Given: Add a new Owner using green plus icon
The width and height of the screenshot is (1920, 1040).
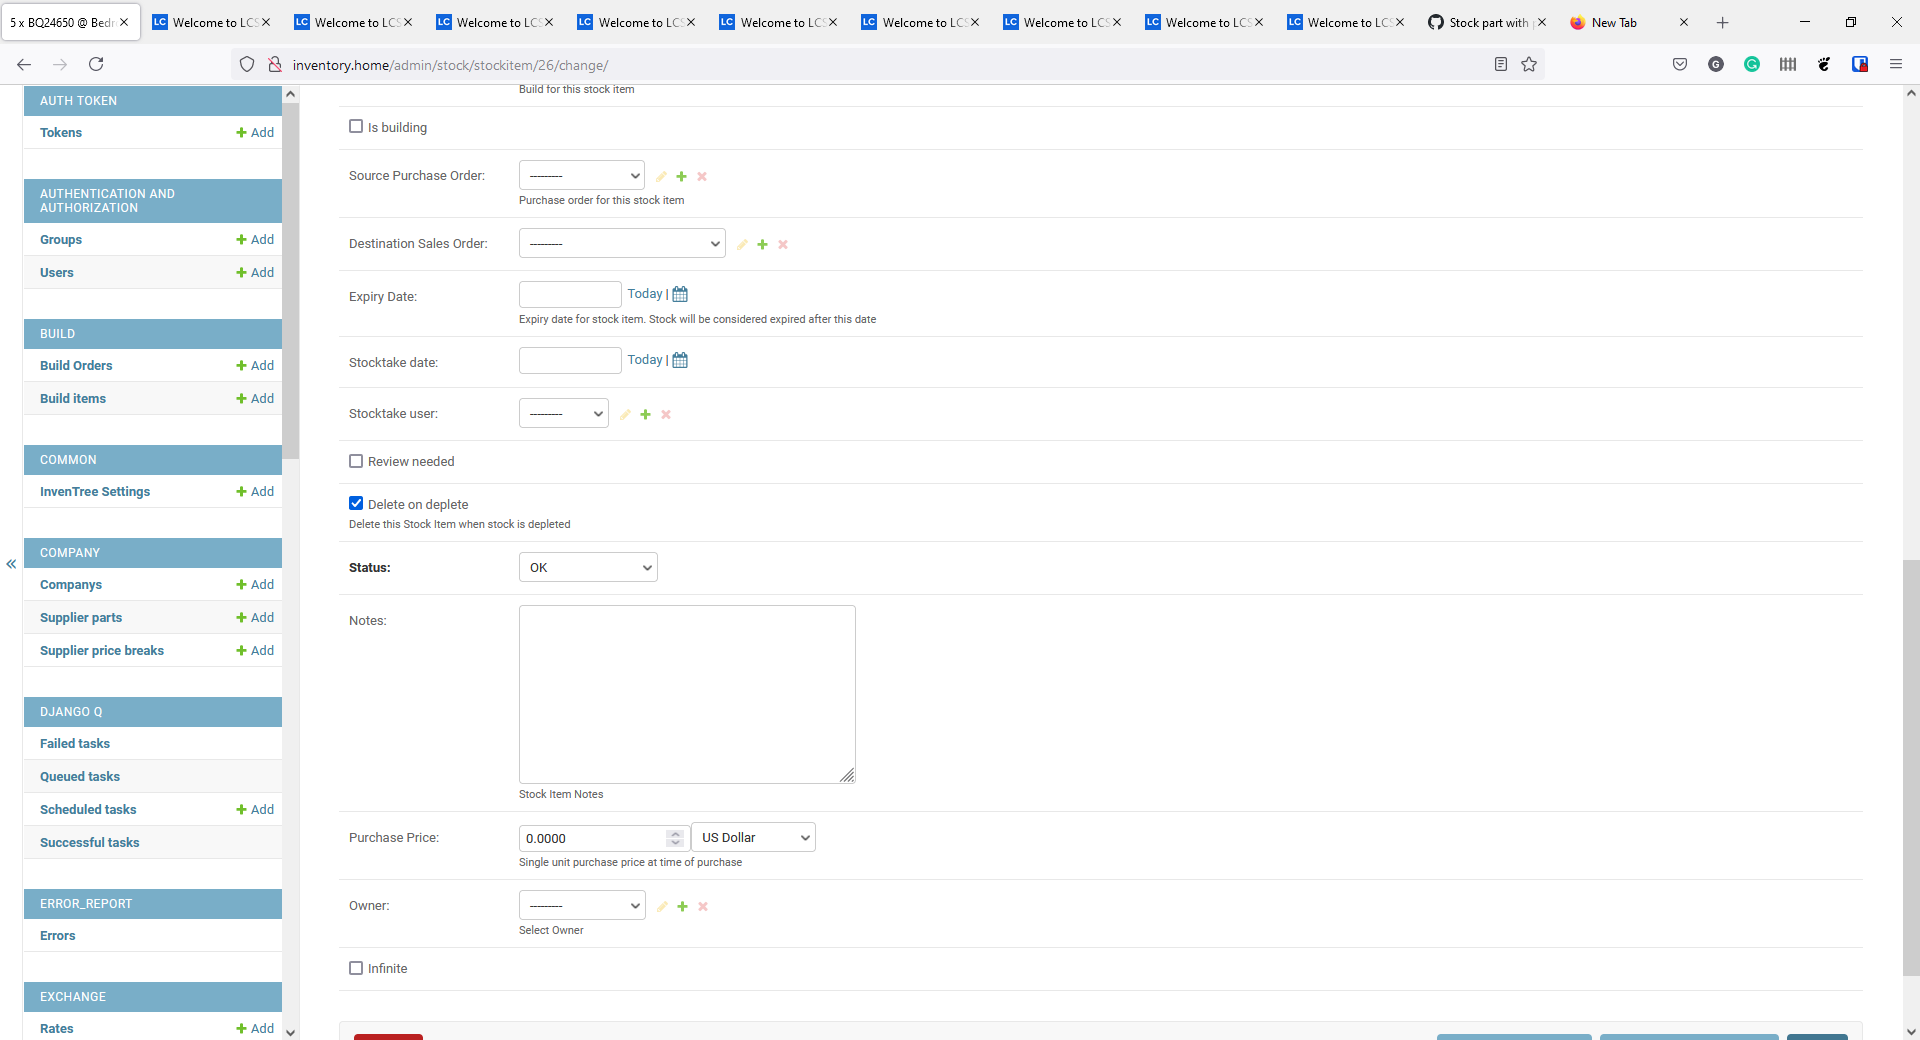Looking at the screenshot, I should point(682,906).
